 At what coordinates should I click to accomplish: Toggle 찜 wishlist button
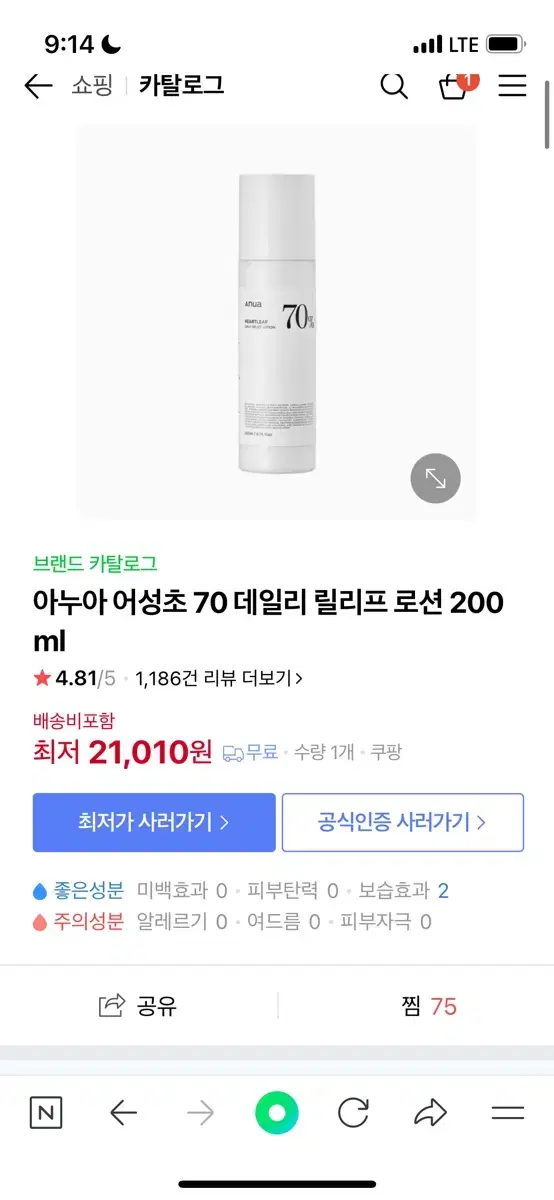point(429,1006)
